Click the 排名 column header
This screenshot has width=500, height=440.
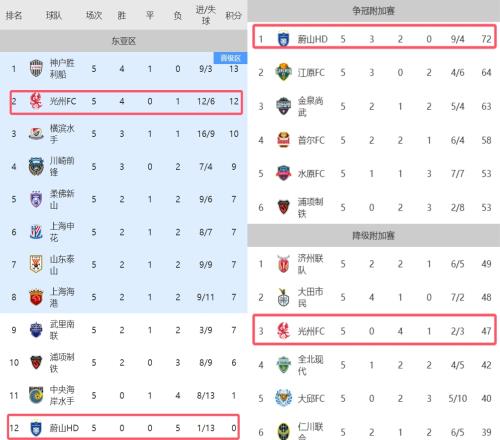[14, 15]
